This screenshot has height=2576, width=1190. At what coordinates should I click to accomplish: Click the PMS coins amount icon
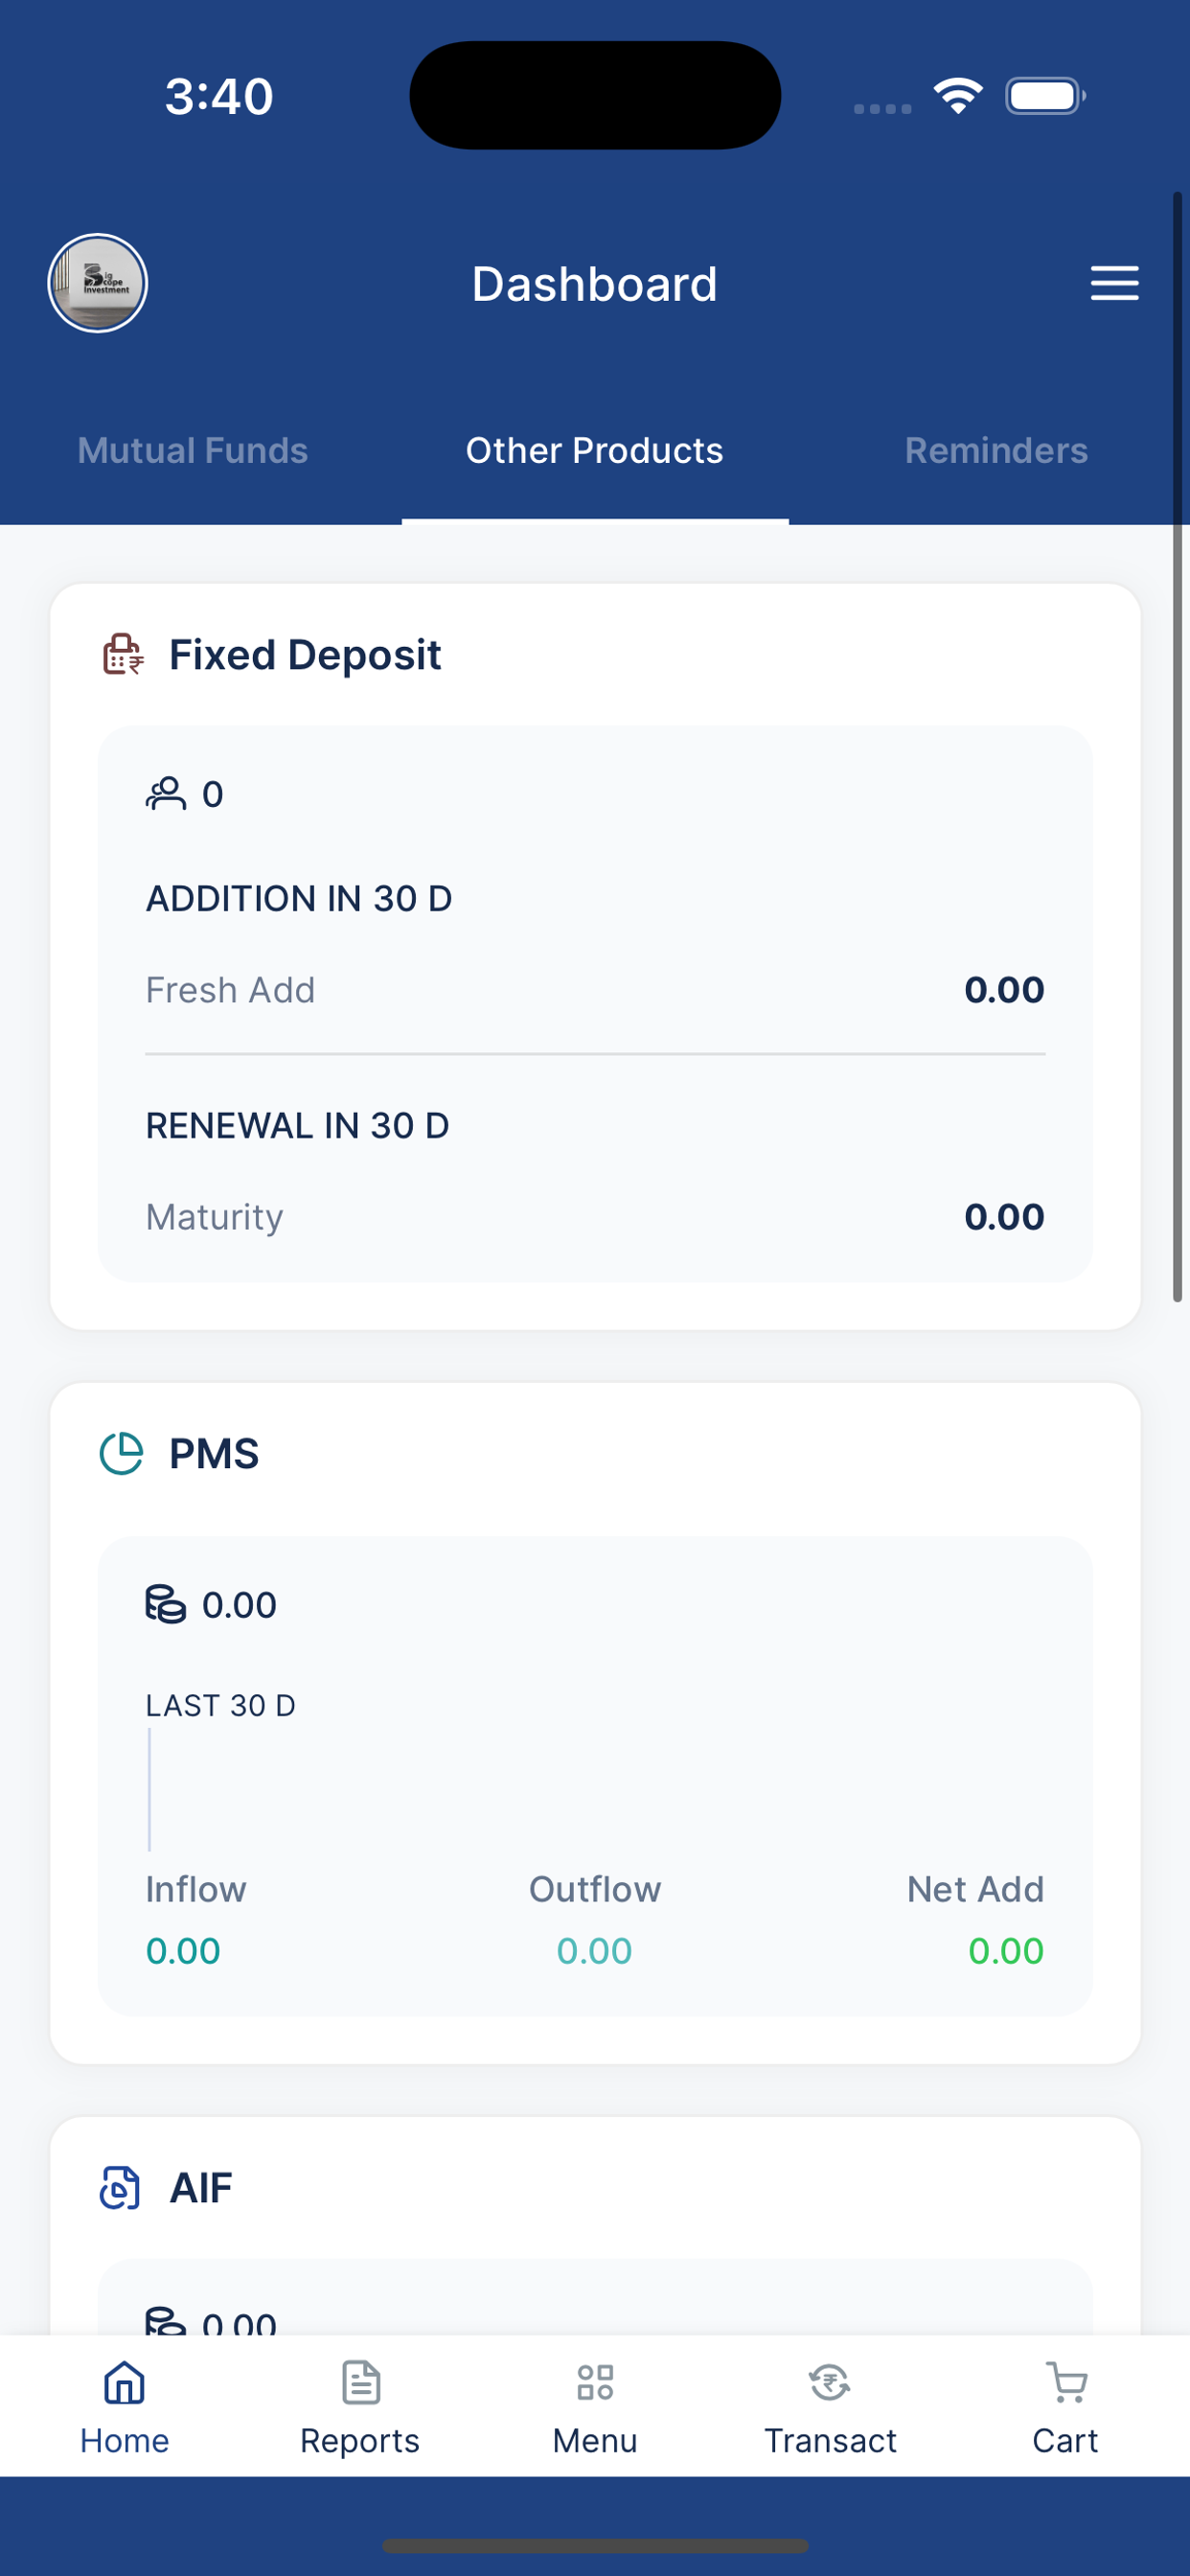[166, 1604]
